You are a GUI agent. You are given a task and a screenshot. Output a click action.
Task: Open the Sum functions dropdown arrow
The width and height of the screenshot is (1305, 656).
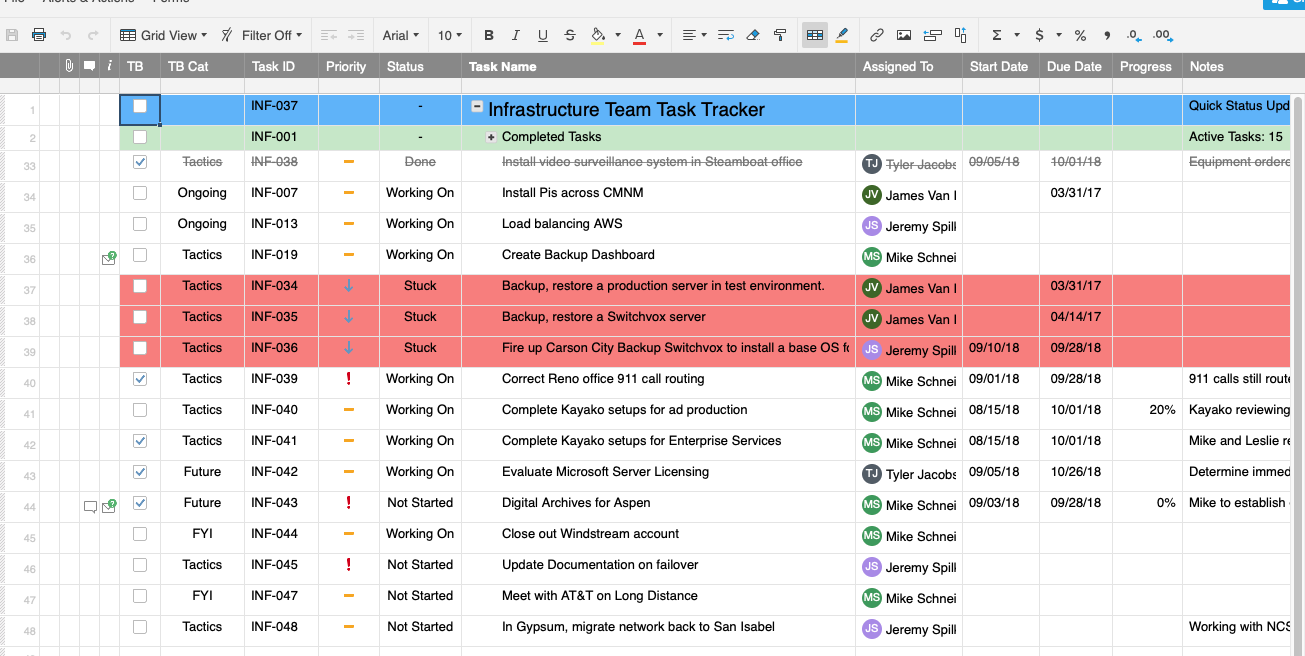[1017, 35]
